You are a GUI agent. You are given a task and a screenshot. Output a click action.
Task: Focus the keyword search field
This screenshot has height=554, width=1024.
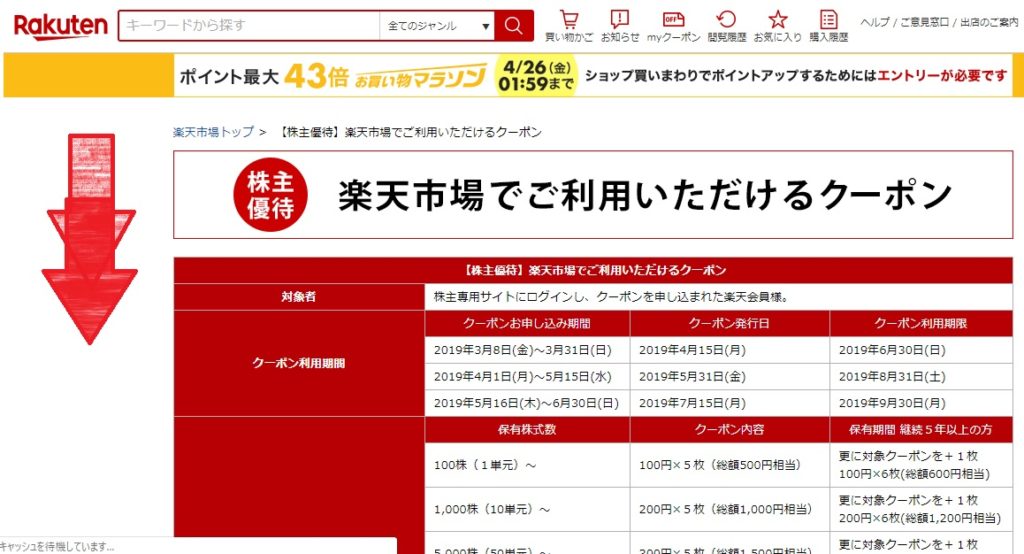249,25
